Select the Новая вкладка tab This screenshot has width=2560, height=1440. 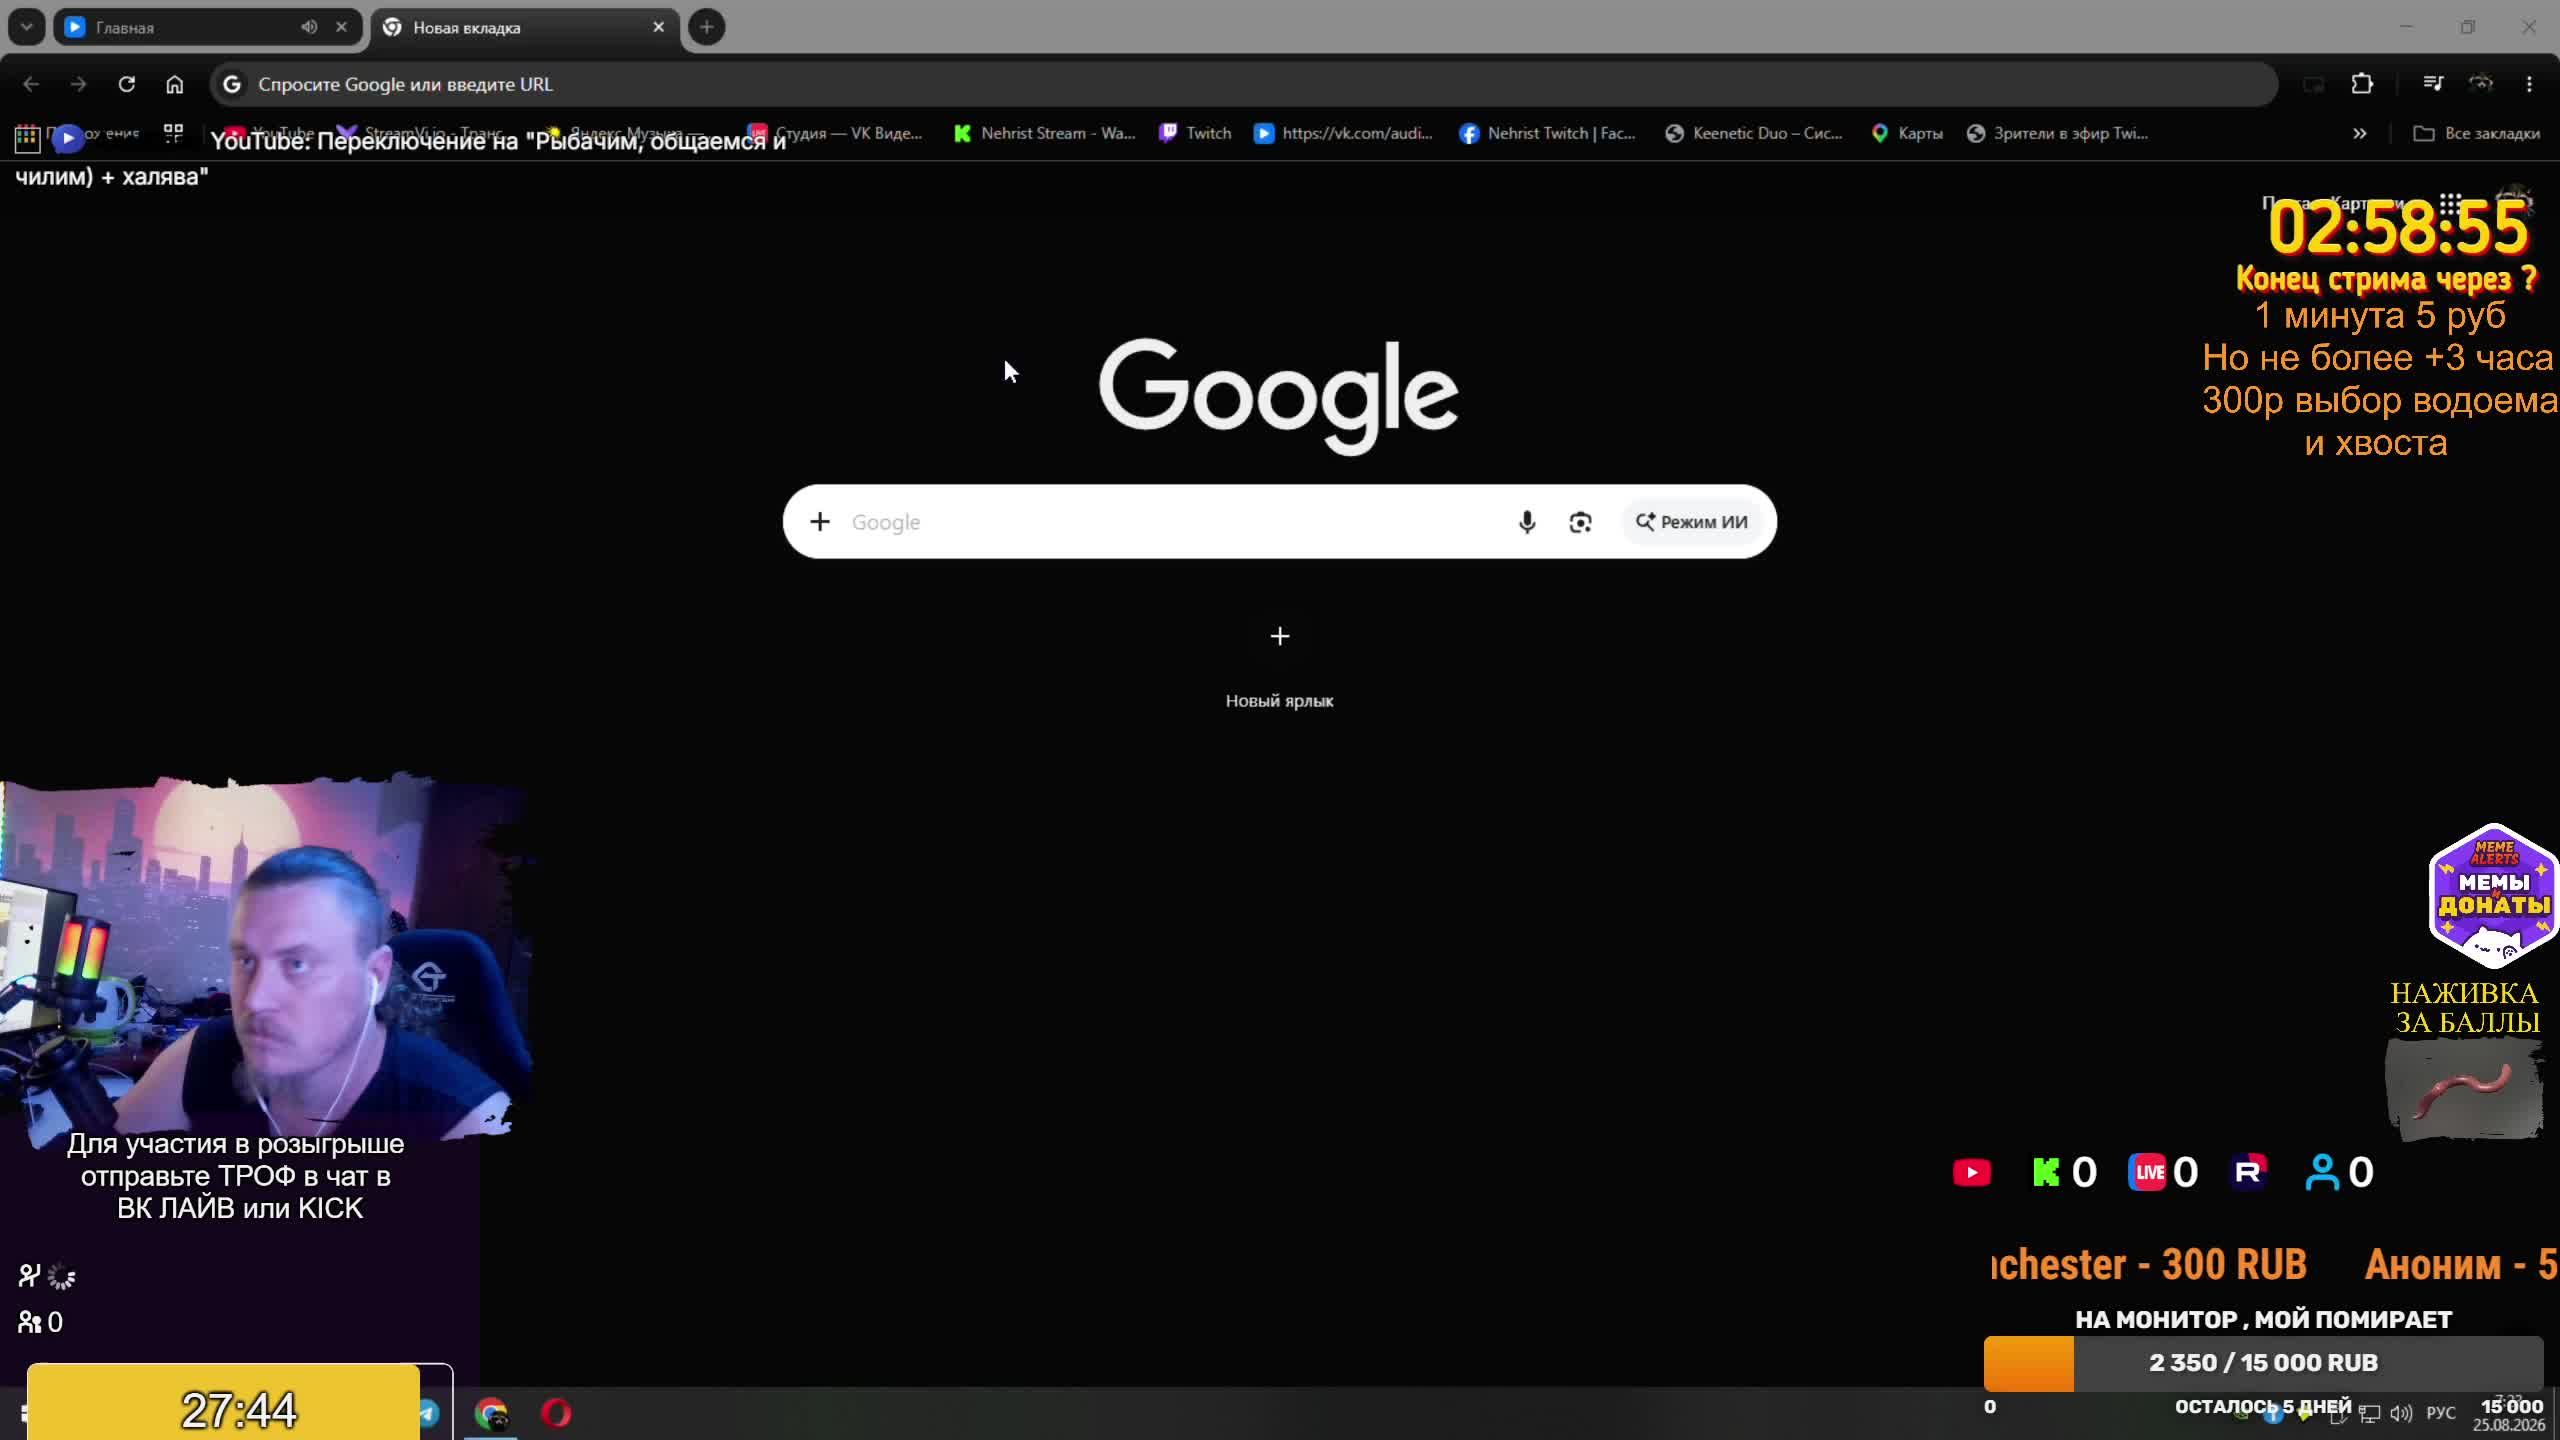tap(524, 27)
